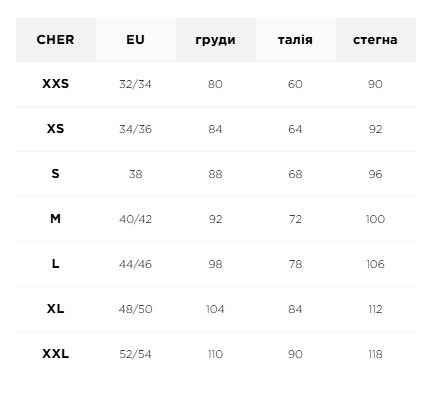Click EU size value 32/34
The image size is (440, 395).
point(135,84)
